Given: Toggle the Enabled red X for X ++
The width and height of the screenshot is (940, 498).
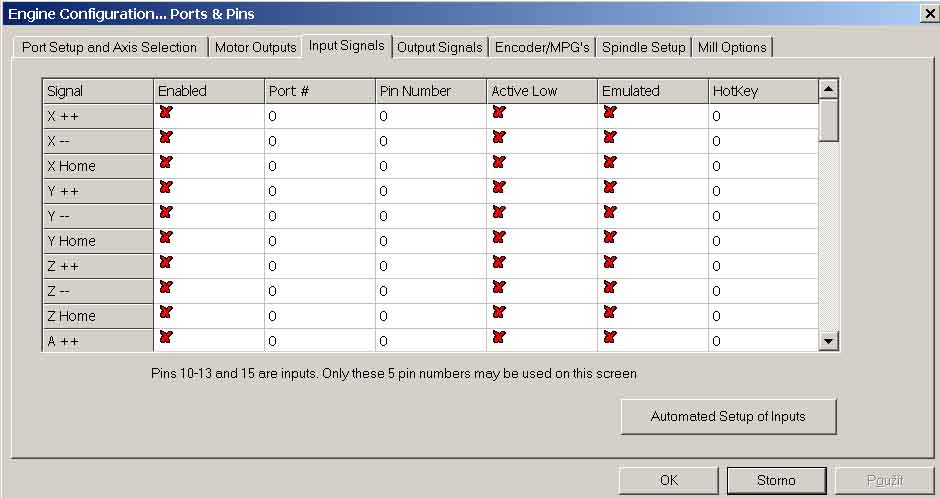Looking at the screenshot, I should tap(166, 113).
